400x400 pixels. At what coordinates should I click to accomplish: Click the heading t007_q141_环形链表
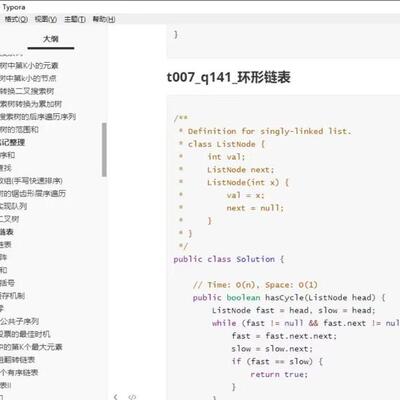[228, 77]
